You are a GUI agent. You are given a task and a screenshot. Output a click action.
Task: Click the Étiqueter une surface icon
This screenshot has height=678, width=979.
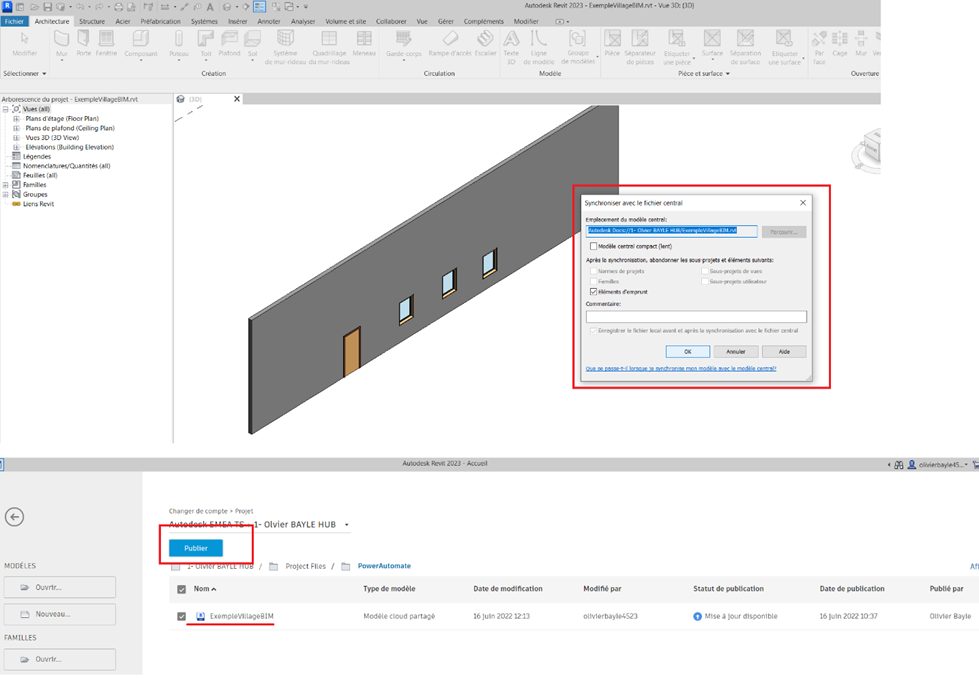[x=784, y=39]
